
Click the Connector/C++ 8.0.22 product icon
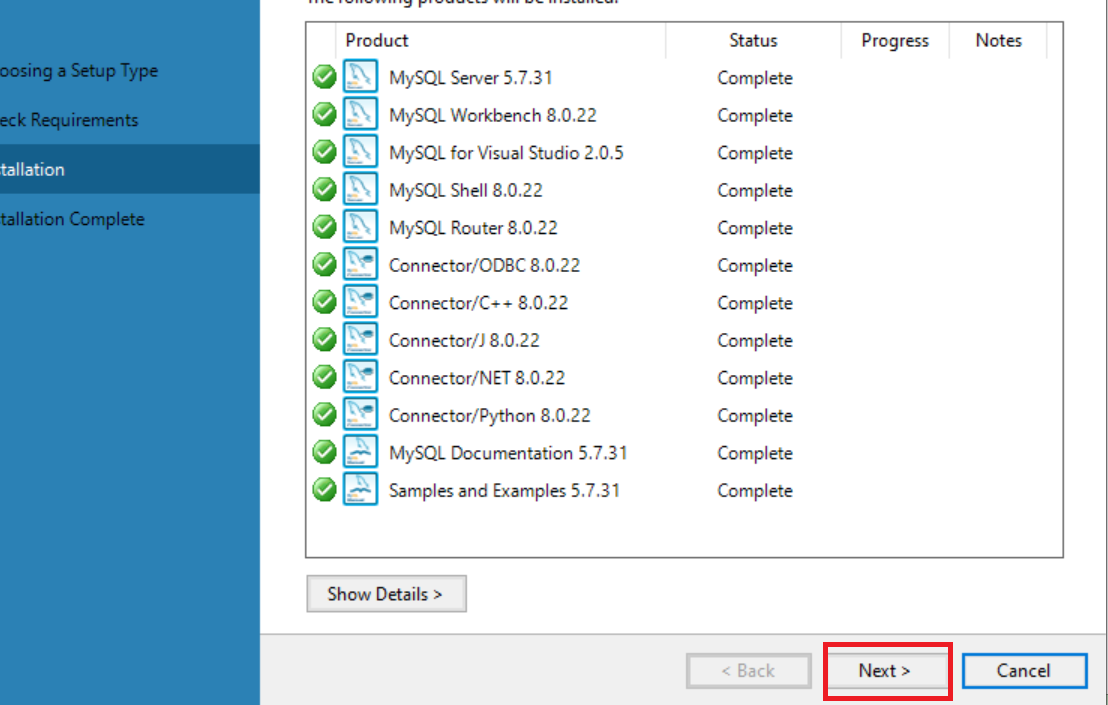360,301
